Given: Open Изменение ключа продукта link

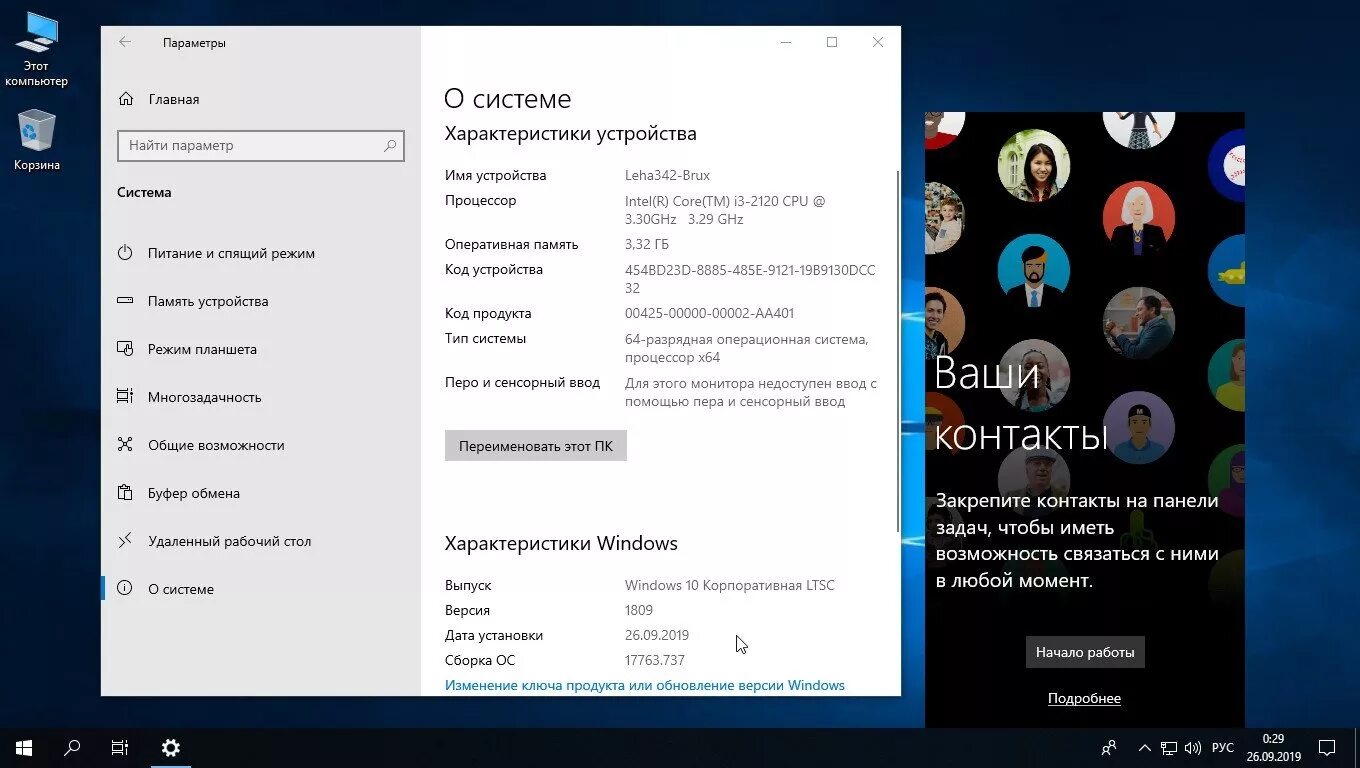Looking at the screenshot, I should pos(645,685).
